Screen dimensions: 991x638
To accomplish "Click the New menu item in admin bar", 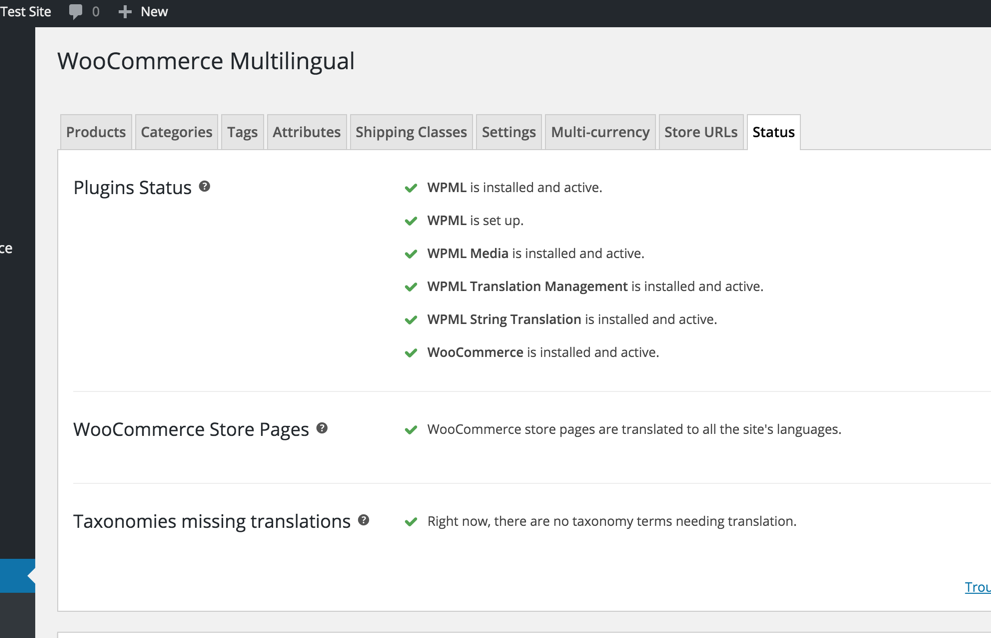I will pyautogui.click(x=154, y=11).
